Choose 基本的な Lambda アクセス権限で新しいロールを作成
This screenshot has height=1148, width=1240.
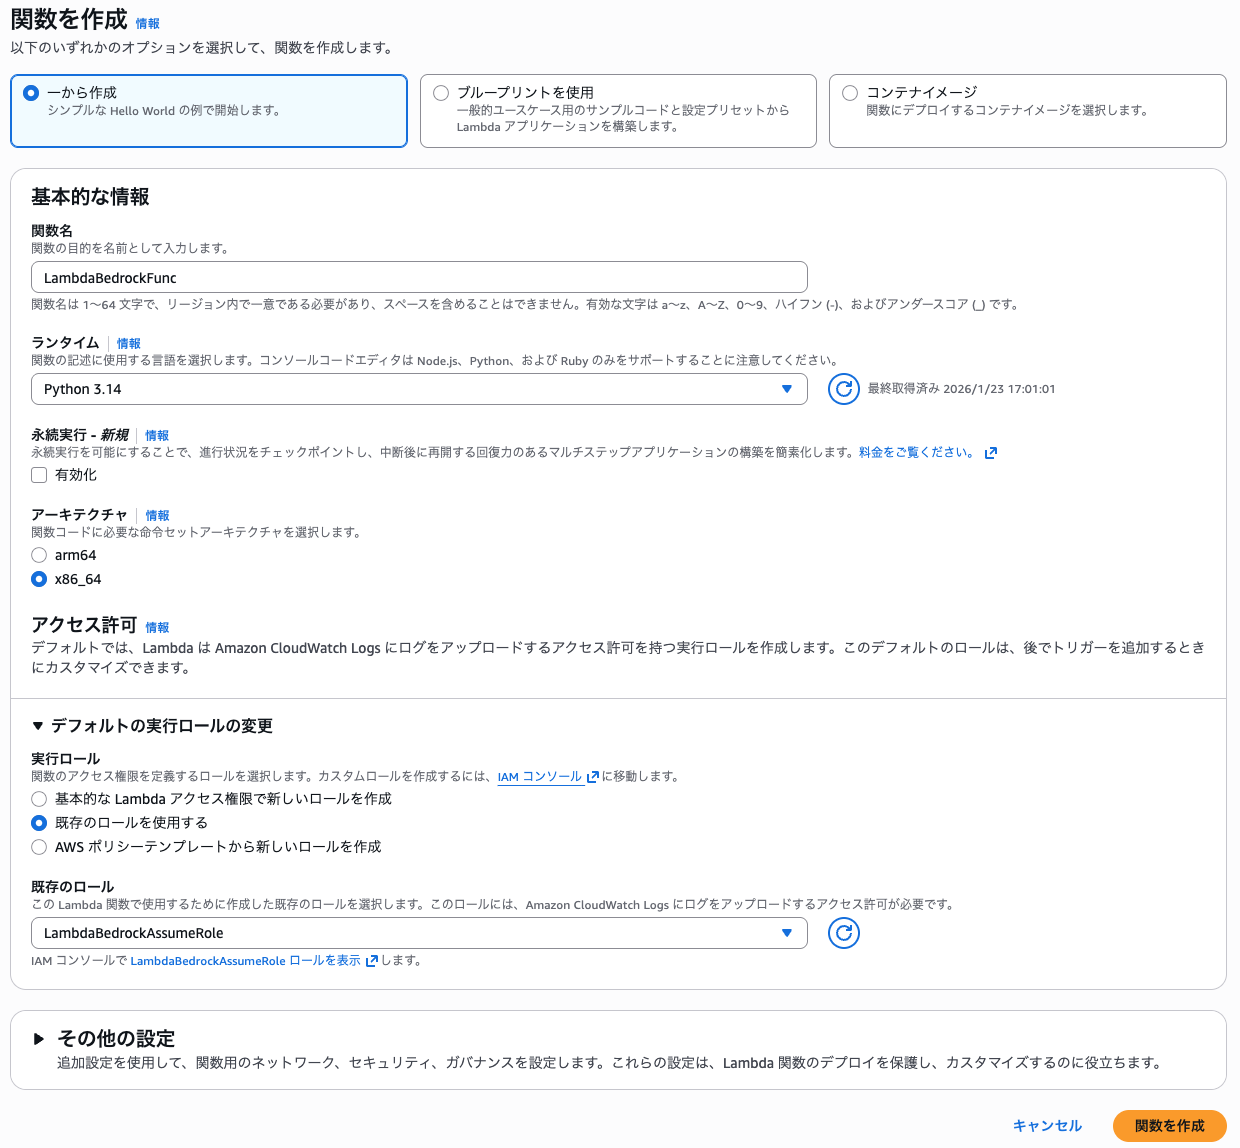pyautogui.click(x=38, y=799)
